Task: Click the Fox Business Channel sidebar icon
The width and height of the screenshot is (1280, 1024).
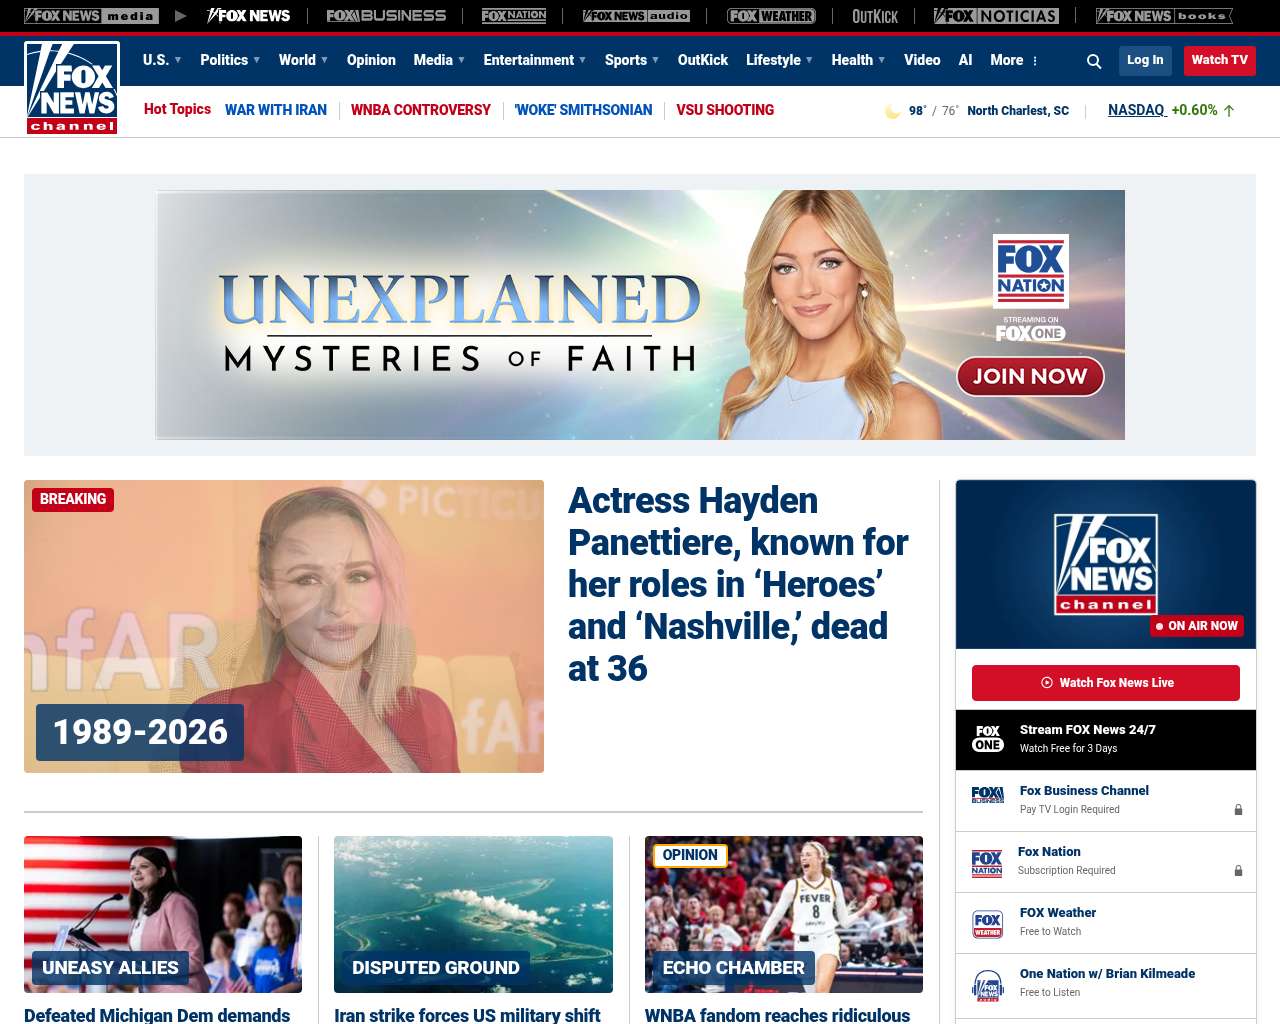Action: pos(988,795)
